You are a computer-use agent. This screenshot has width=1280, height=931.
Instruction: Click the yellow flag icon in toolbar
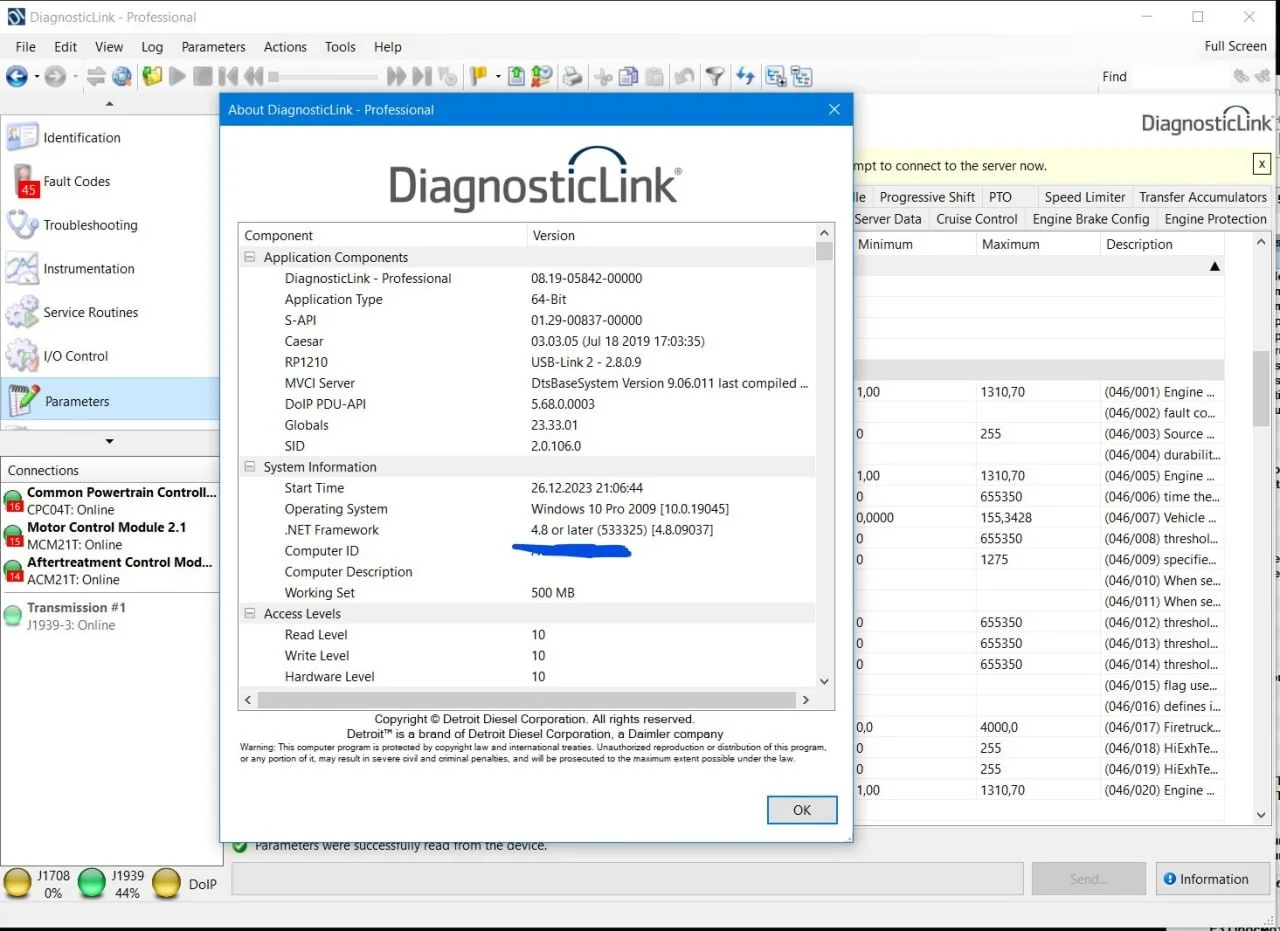click(x=477, y=76)
